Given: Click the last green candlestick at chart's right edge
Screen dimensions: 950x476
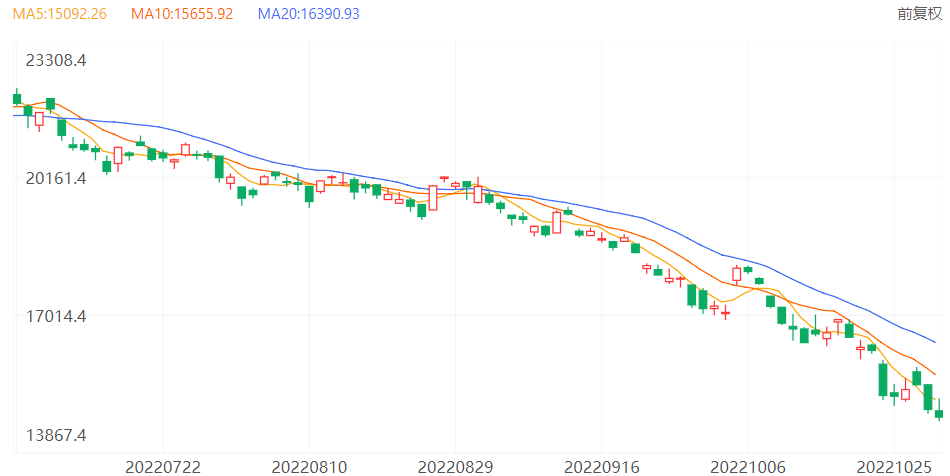Looking at the screenshot, I should tap(939, 414).
